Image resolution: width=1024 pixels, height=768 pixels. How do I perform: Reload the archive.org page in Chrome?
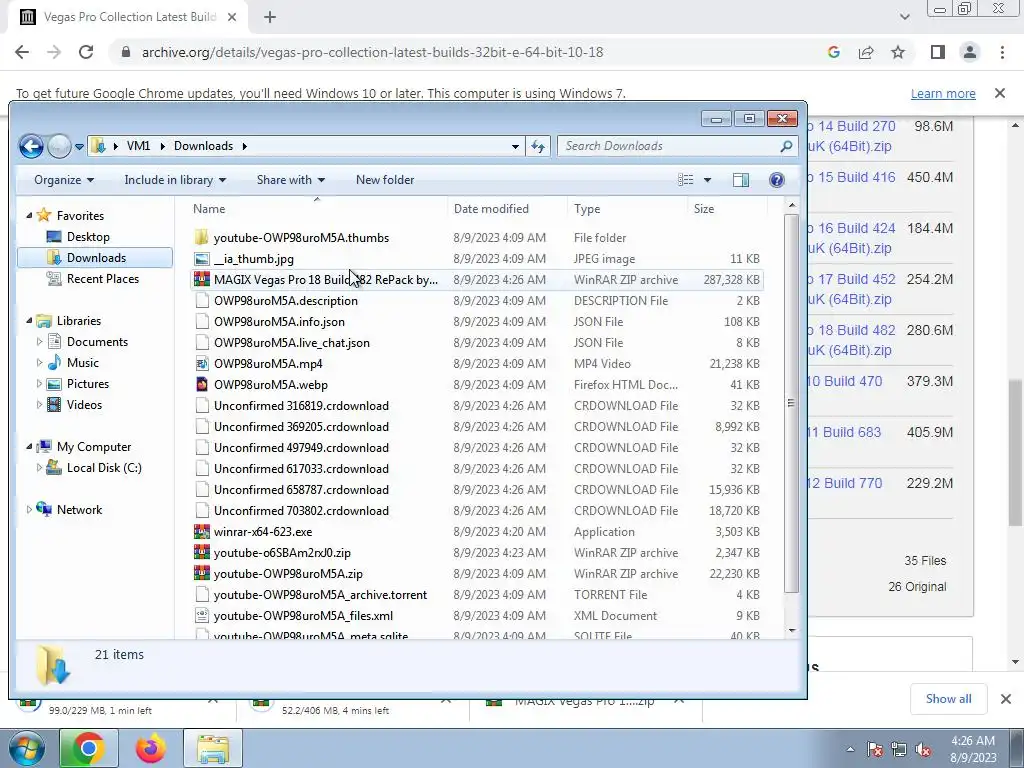click(x=86, y=52)
